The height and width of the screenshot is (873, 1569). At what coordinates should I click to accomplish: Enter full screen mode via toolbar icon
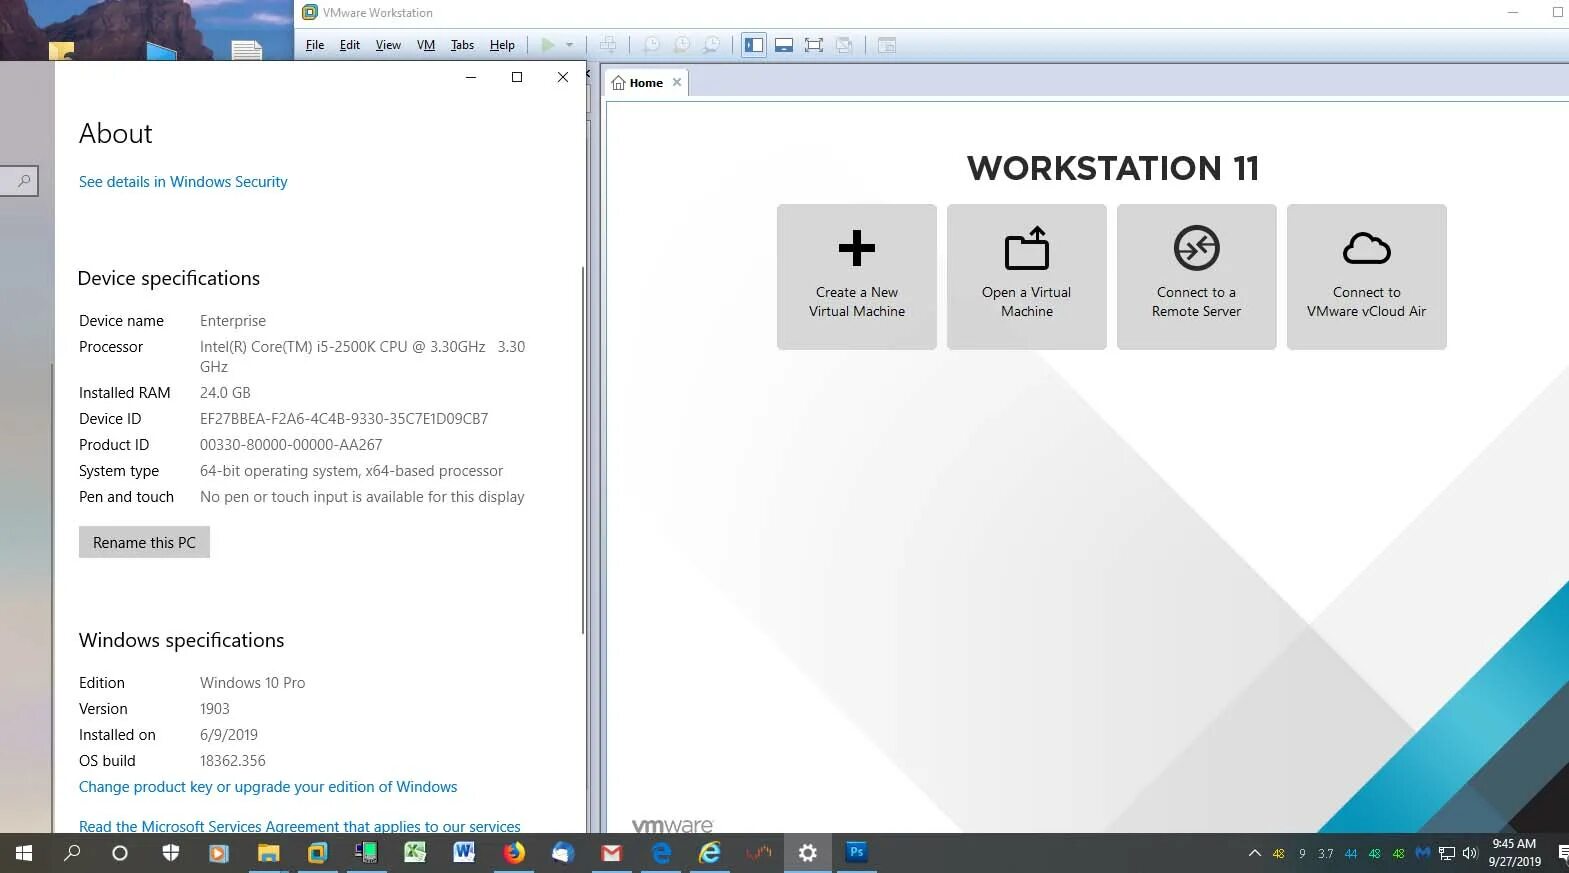click(x=814, y=45)
